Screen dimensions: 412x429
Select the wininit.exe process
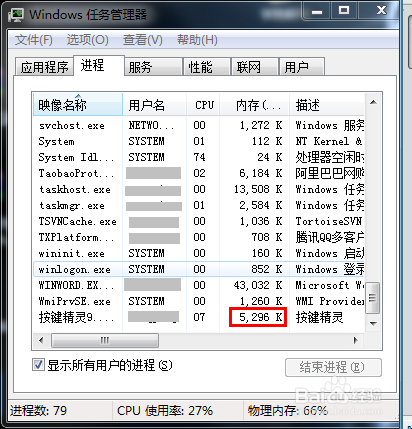pyautogui.click(x=71, y=253)
